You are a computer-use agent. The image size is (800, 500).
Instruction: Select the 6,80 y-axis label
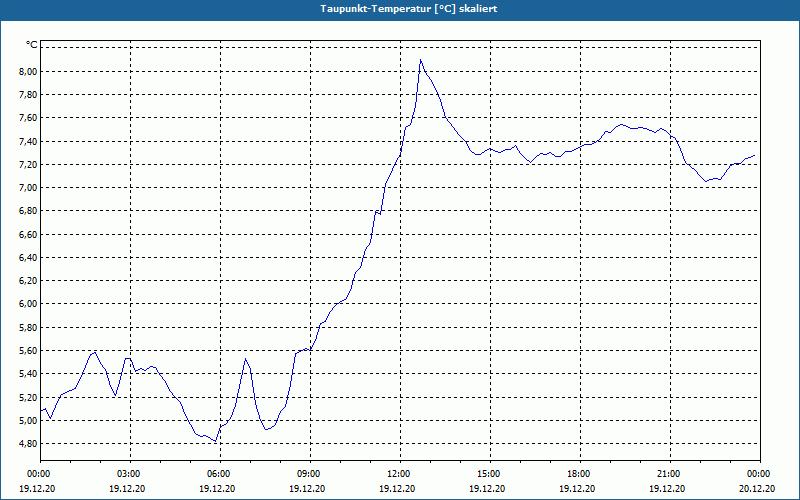click(x=29, y=211)
